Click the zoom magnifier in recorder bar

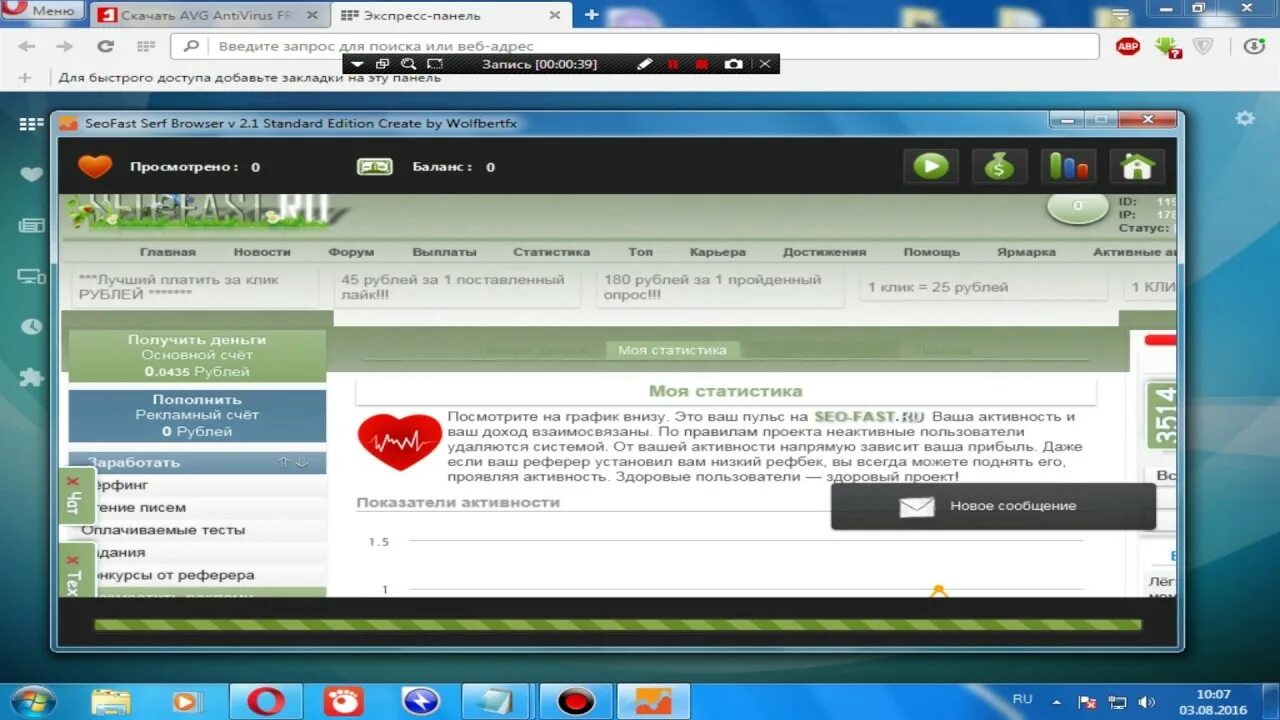408,64
